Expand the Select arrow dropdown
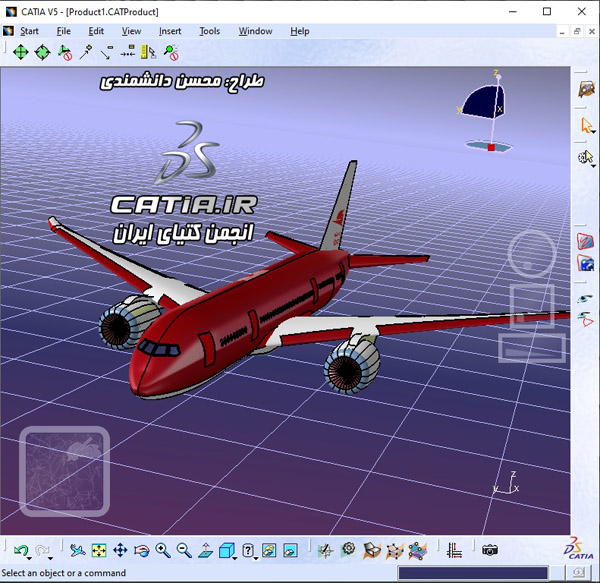The image size is (600, 583). [x=593, y=132]
